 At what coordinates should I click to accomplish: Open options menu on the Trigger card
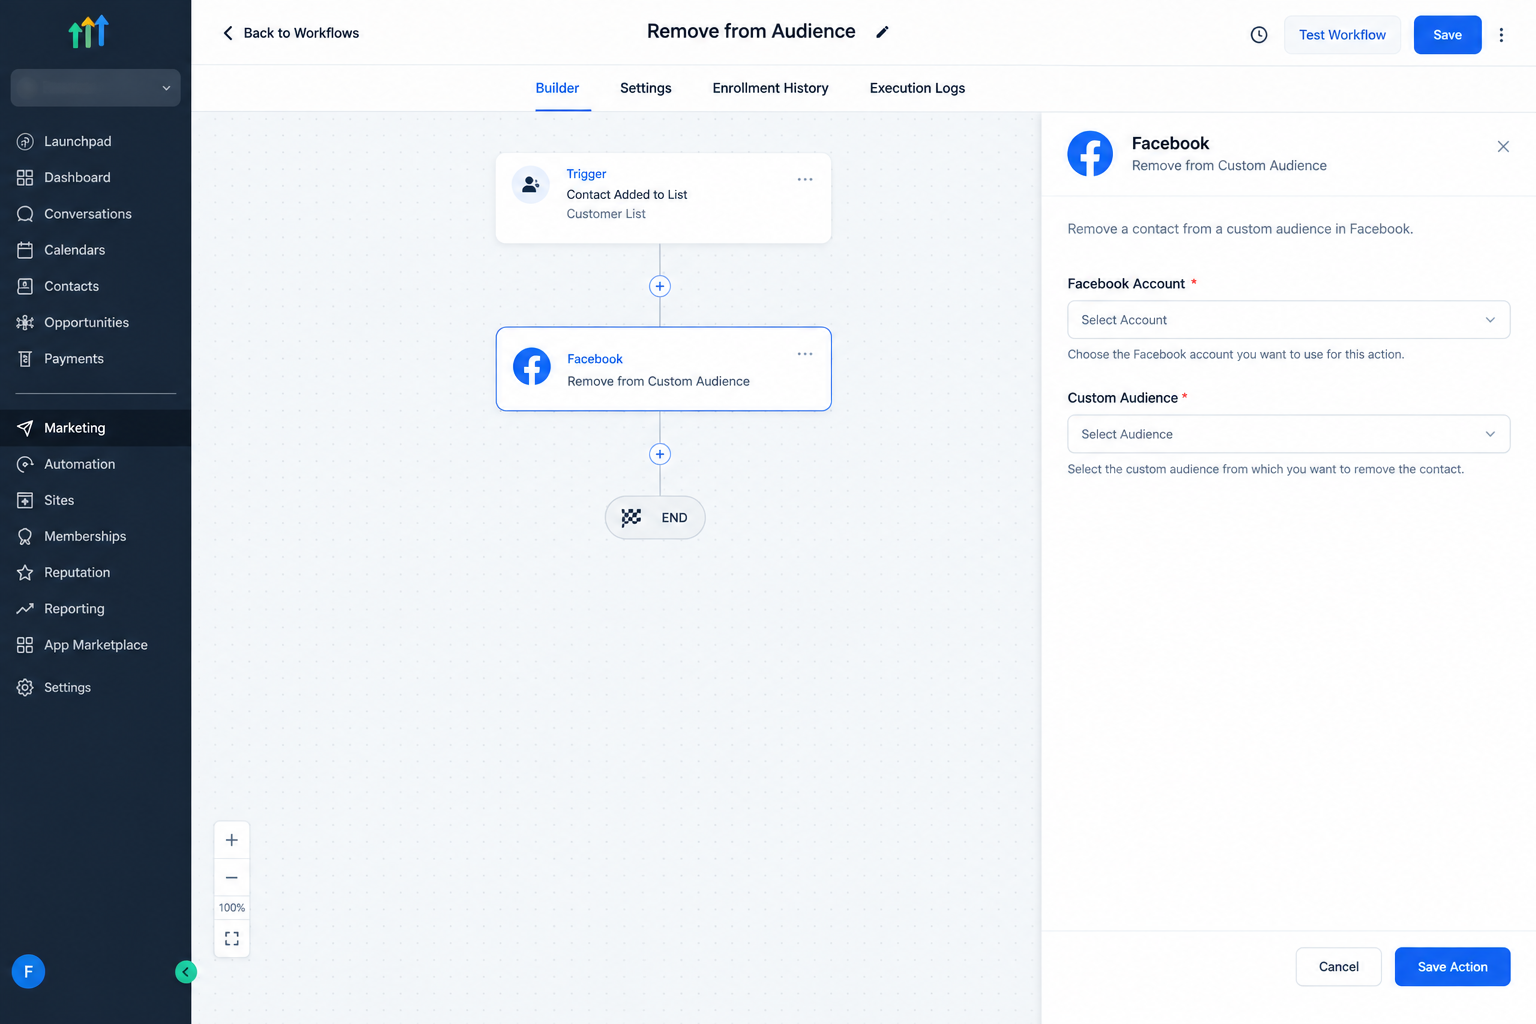(x=805, y=179)
